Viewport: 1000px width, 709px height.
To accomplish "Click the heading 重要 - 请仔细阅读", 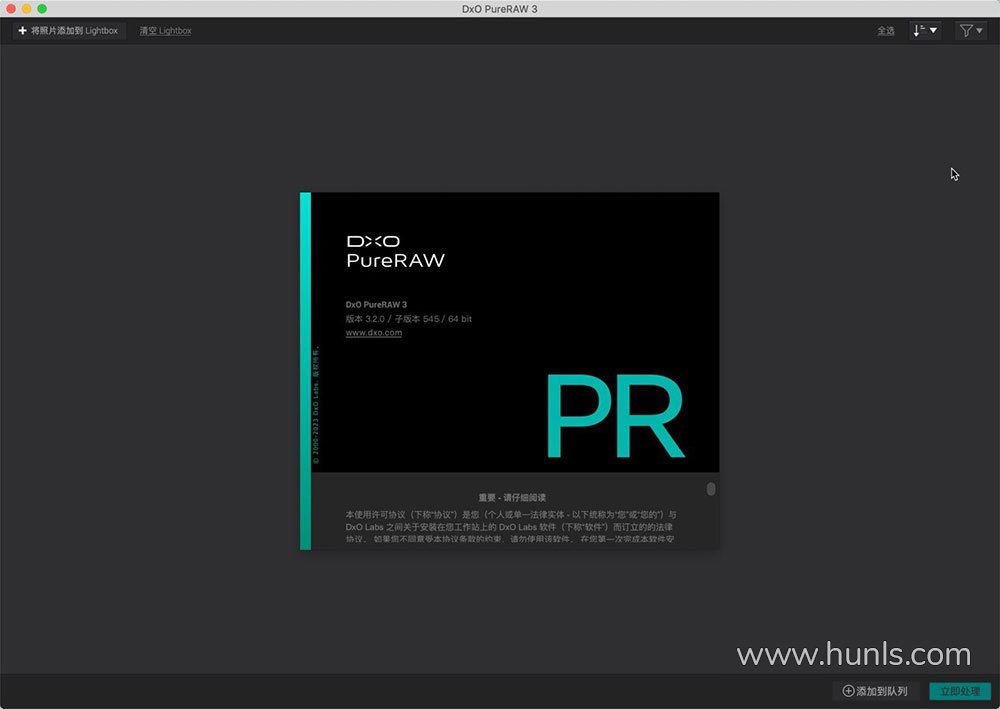I will [512, 497].
